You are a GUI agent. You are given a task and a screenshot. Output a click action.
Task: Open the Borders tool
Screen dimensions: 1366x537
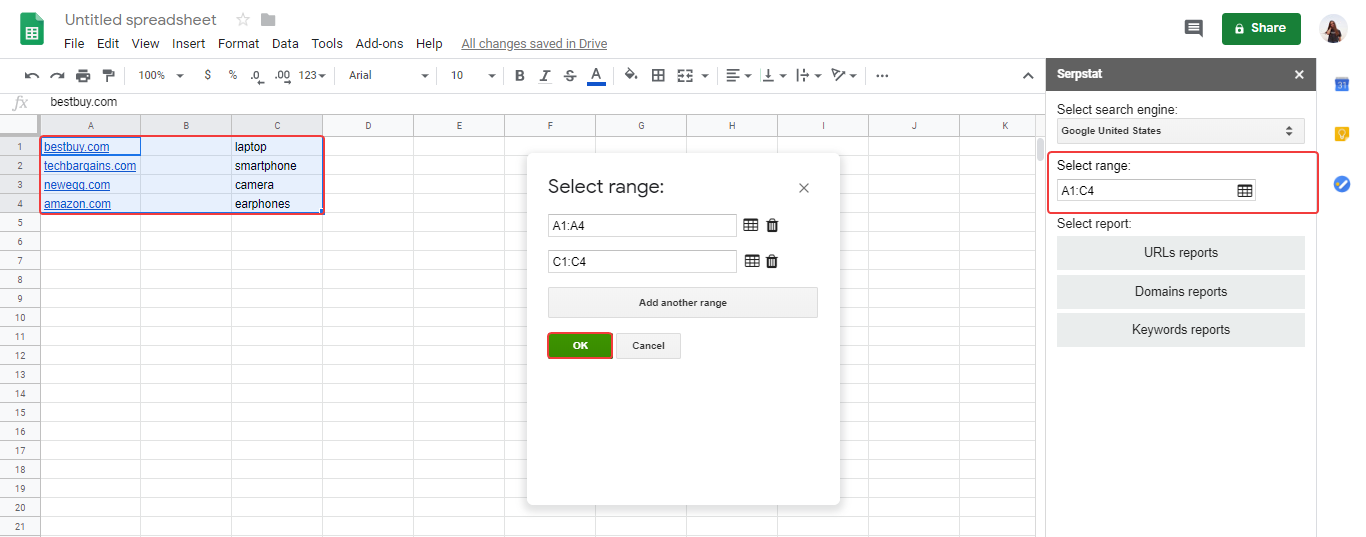pyautogui.click(x=658, y=76)
